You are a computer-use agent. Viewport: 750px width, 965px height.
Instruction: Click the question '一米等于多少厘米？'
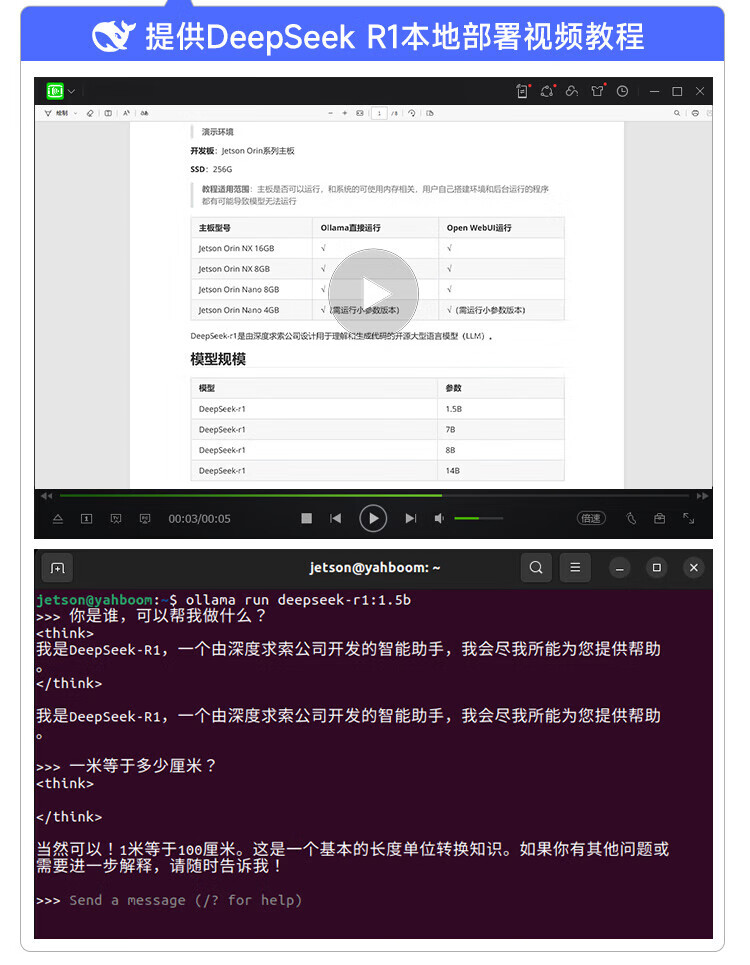point(143,766)
